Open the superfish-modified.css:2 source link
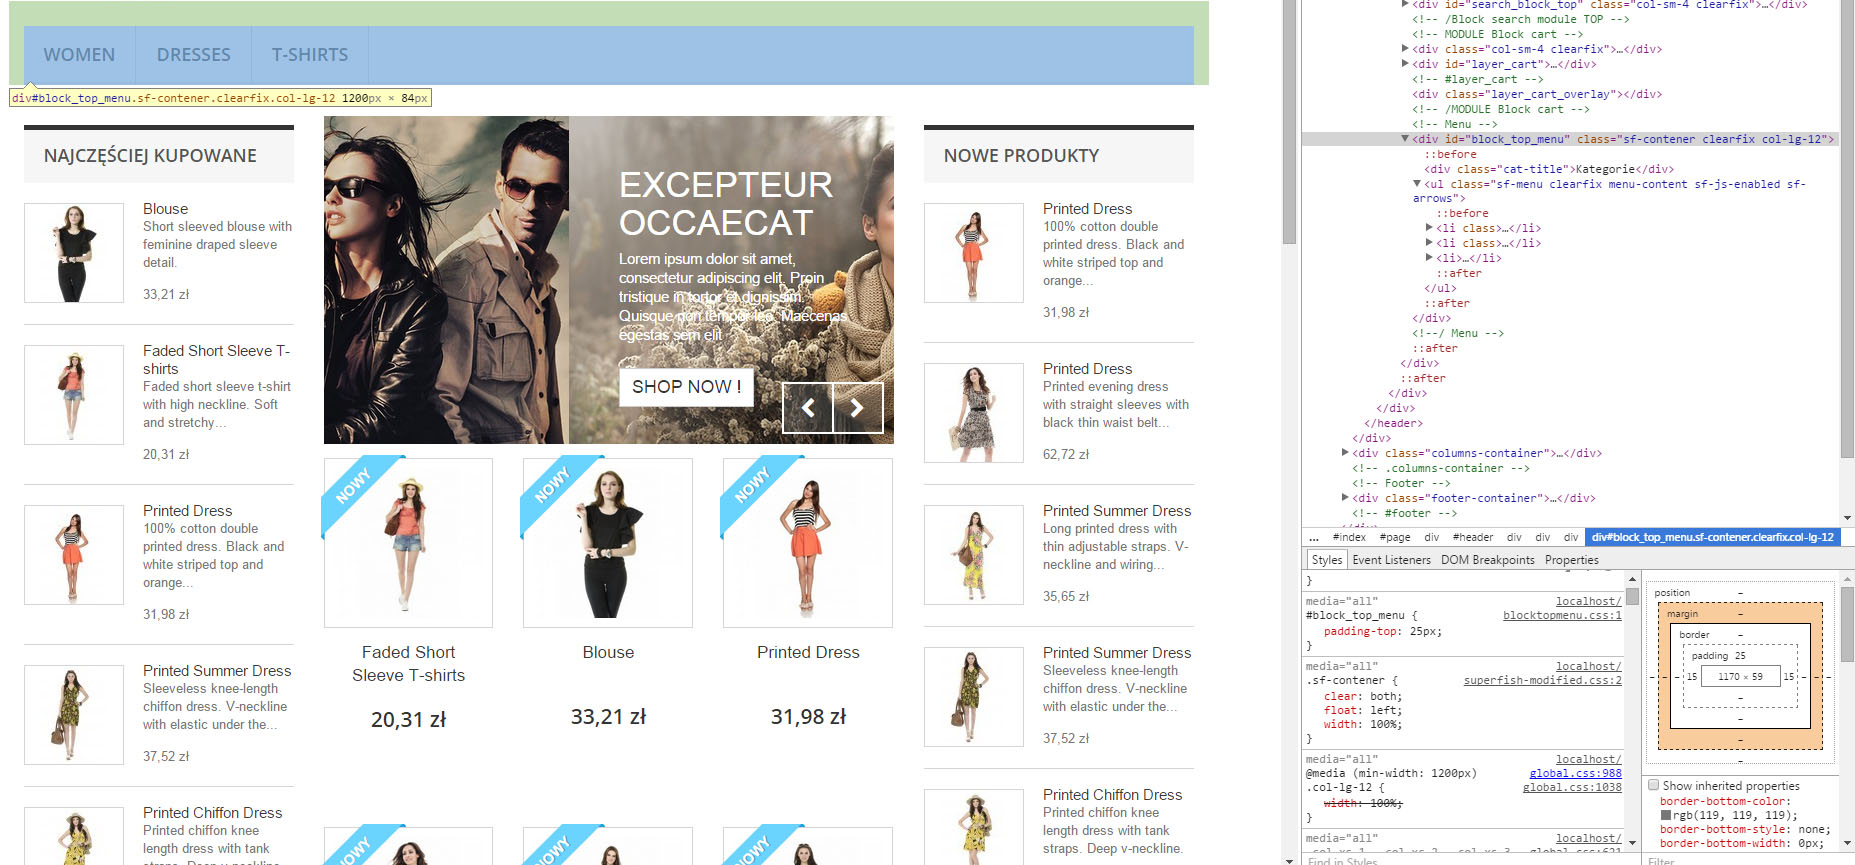1855x865 pixels. click(x=1543, y=680)
